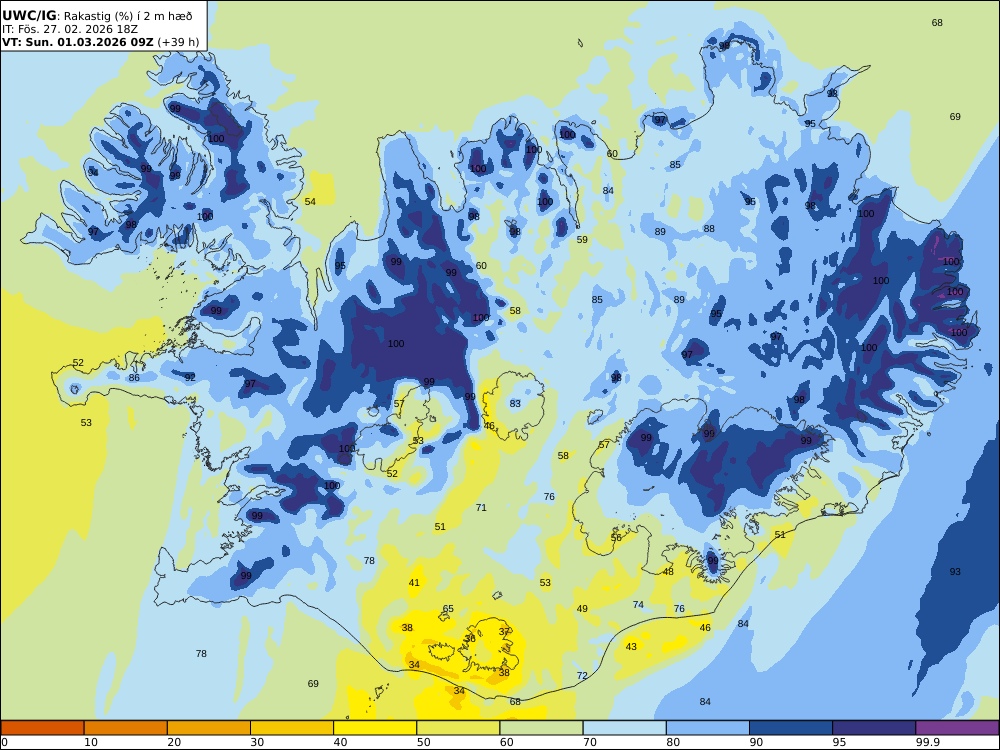
Task: Click the legend tick label '20'
Action: pyautogui.click(x=174, y=742)
